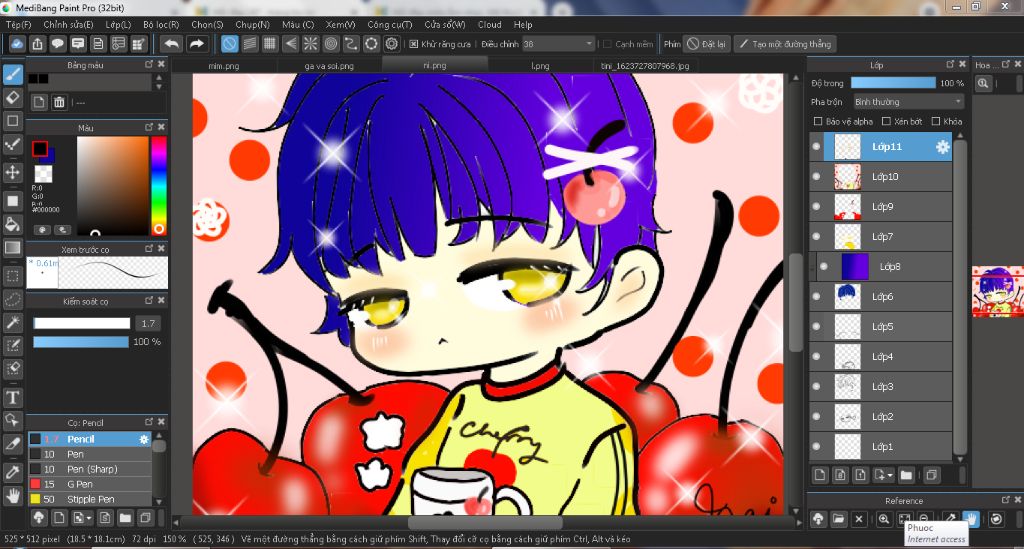Turn off snap with the circle-slash icon

tap(229, 44)
